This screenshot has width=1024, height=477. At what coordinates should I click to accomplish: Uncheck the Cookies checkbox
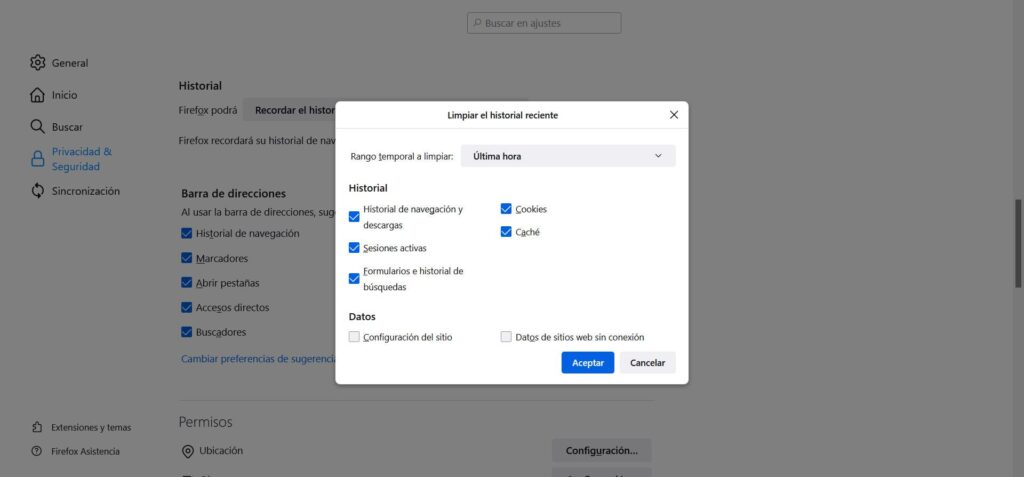pos(506,209)
